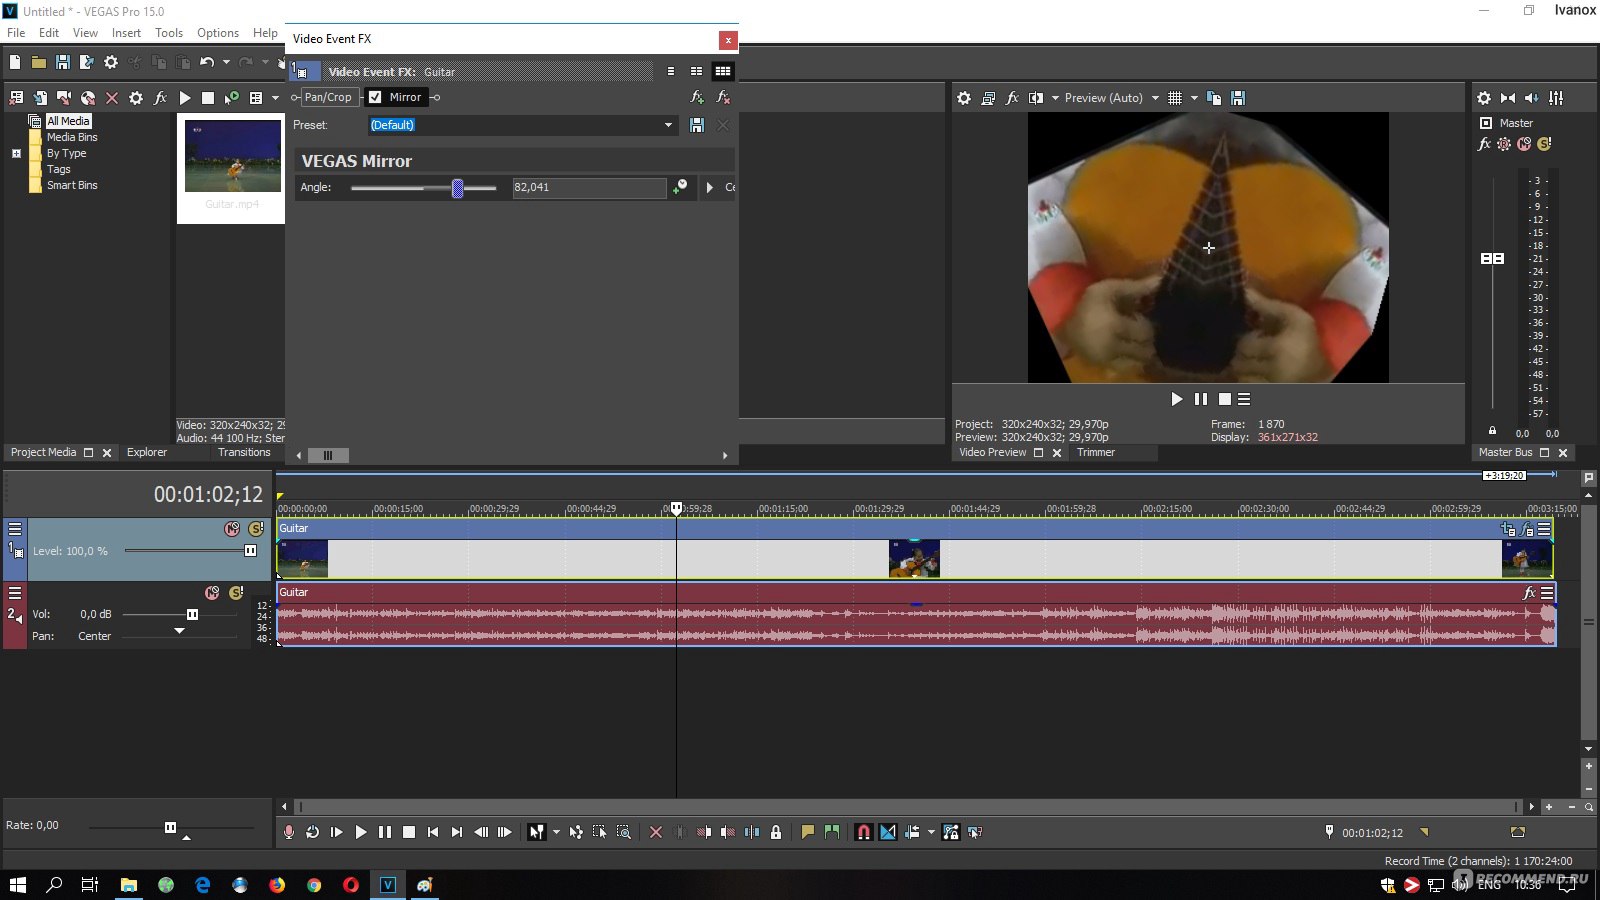Select the Media Bins folder
This screenshot has height=900, width=1600.
click(72, 137)
